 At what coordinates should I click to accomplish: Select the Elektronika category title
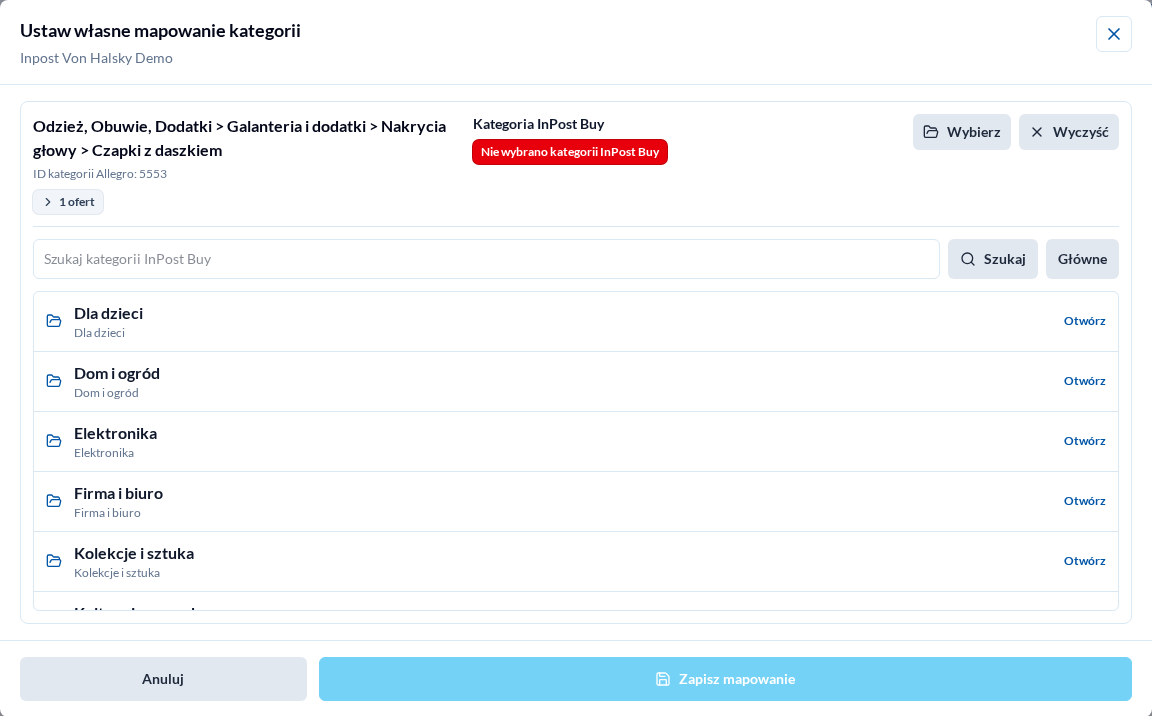coord(115,433)
